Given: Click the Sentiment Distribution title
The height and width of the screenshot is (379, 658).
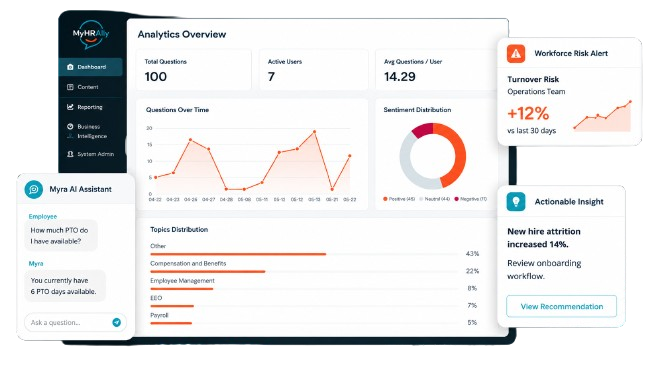Looking at the screenshot, I should tap(417, 110).
